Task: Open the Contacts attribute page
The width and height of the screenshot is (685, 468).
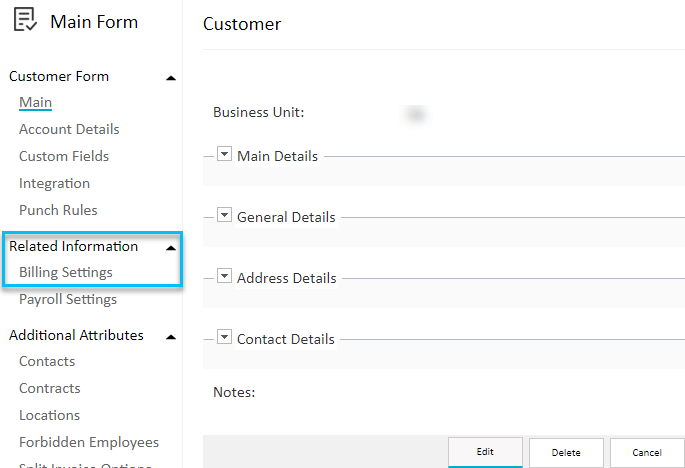Action: pos(47,361)
